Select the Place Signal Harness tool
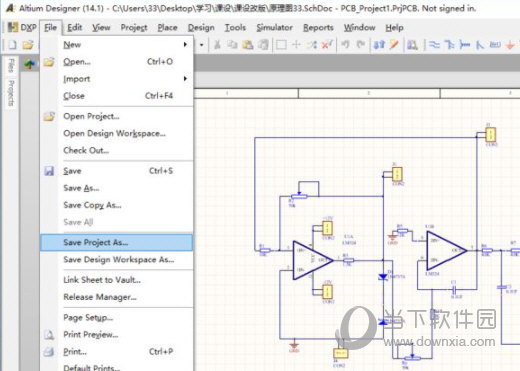 pos(465,45)
